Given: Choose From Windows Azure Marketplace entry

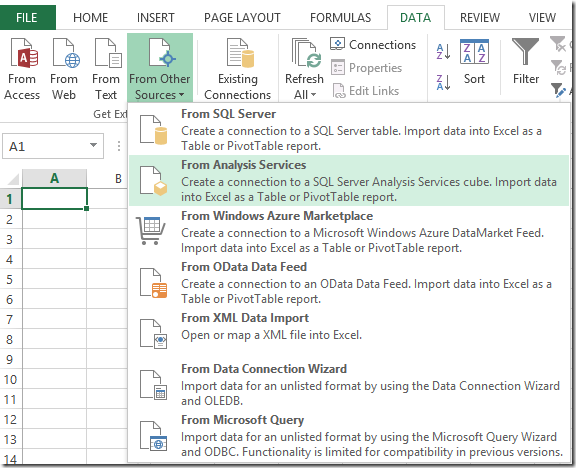Looking at the screenshot, I should 348,231.
